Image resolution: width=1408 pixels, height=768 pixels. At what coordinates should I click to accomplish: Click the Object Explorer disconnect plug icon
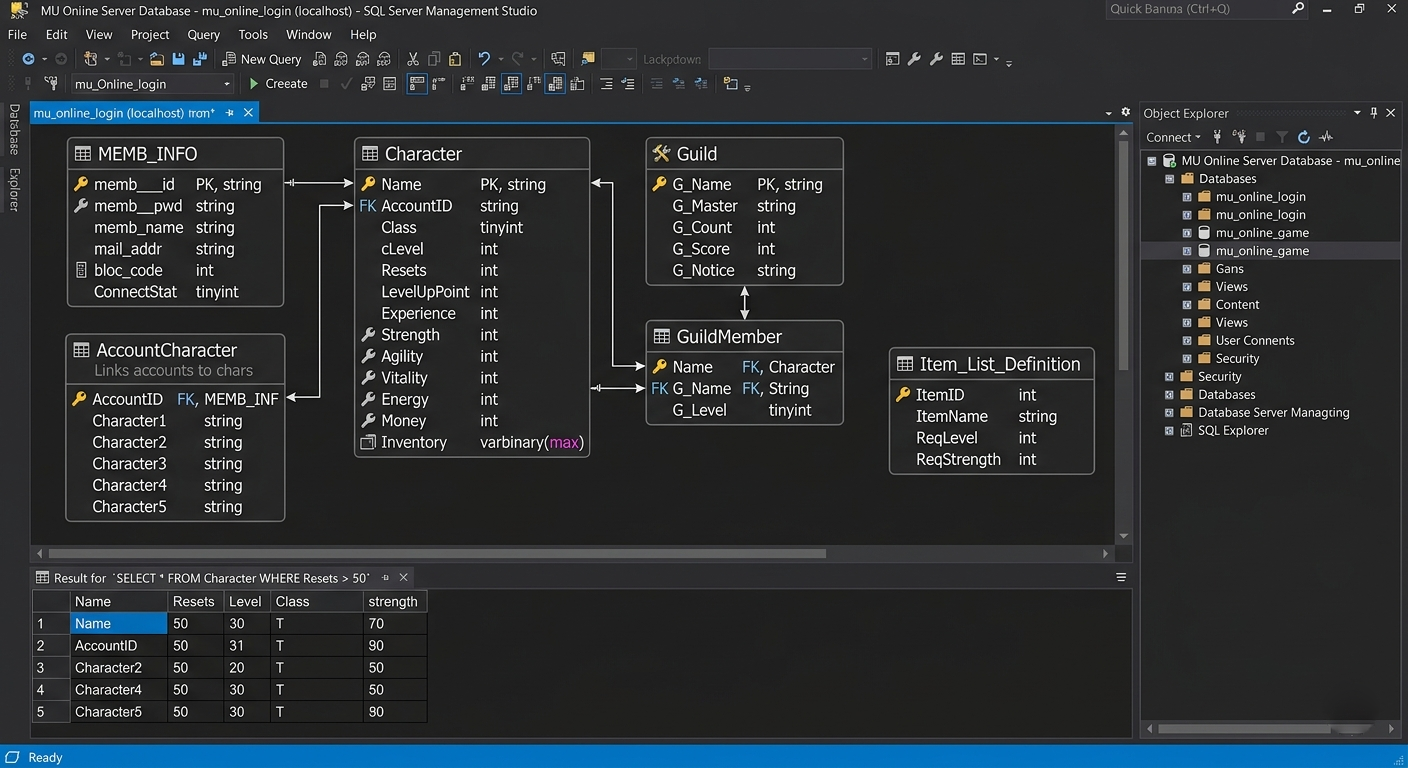[x=1239, y=137]
